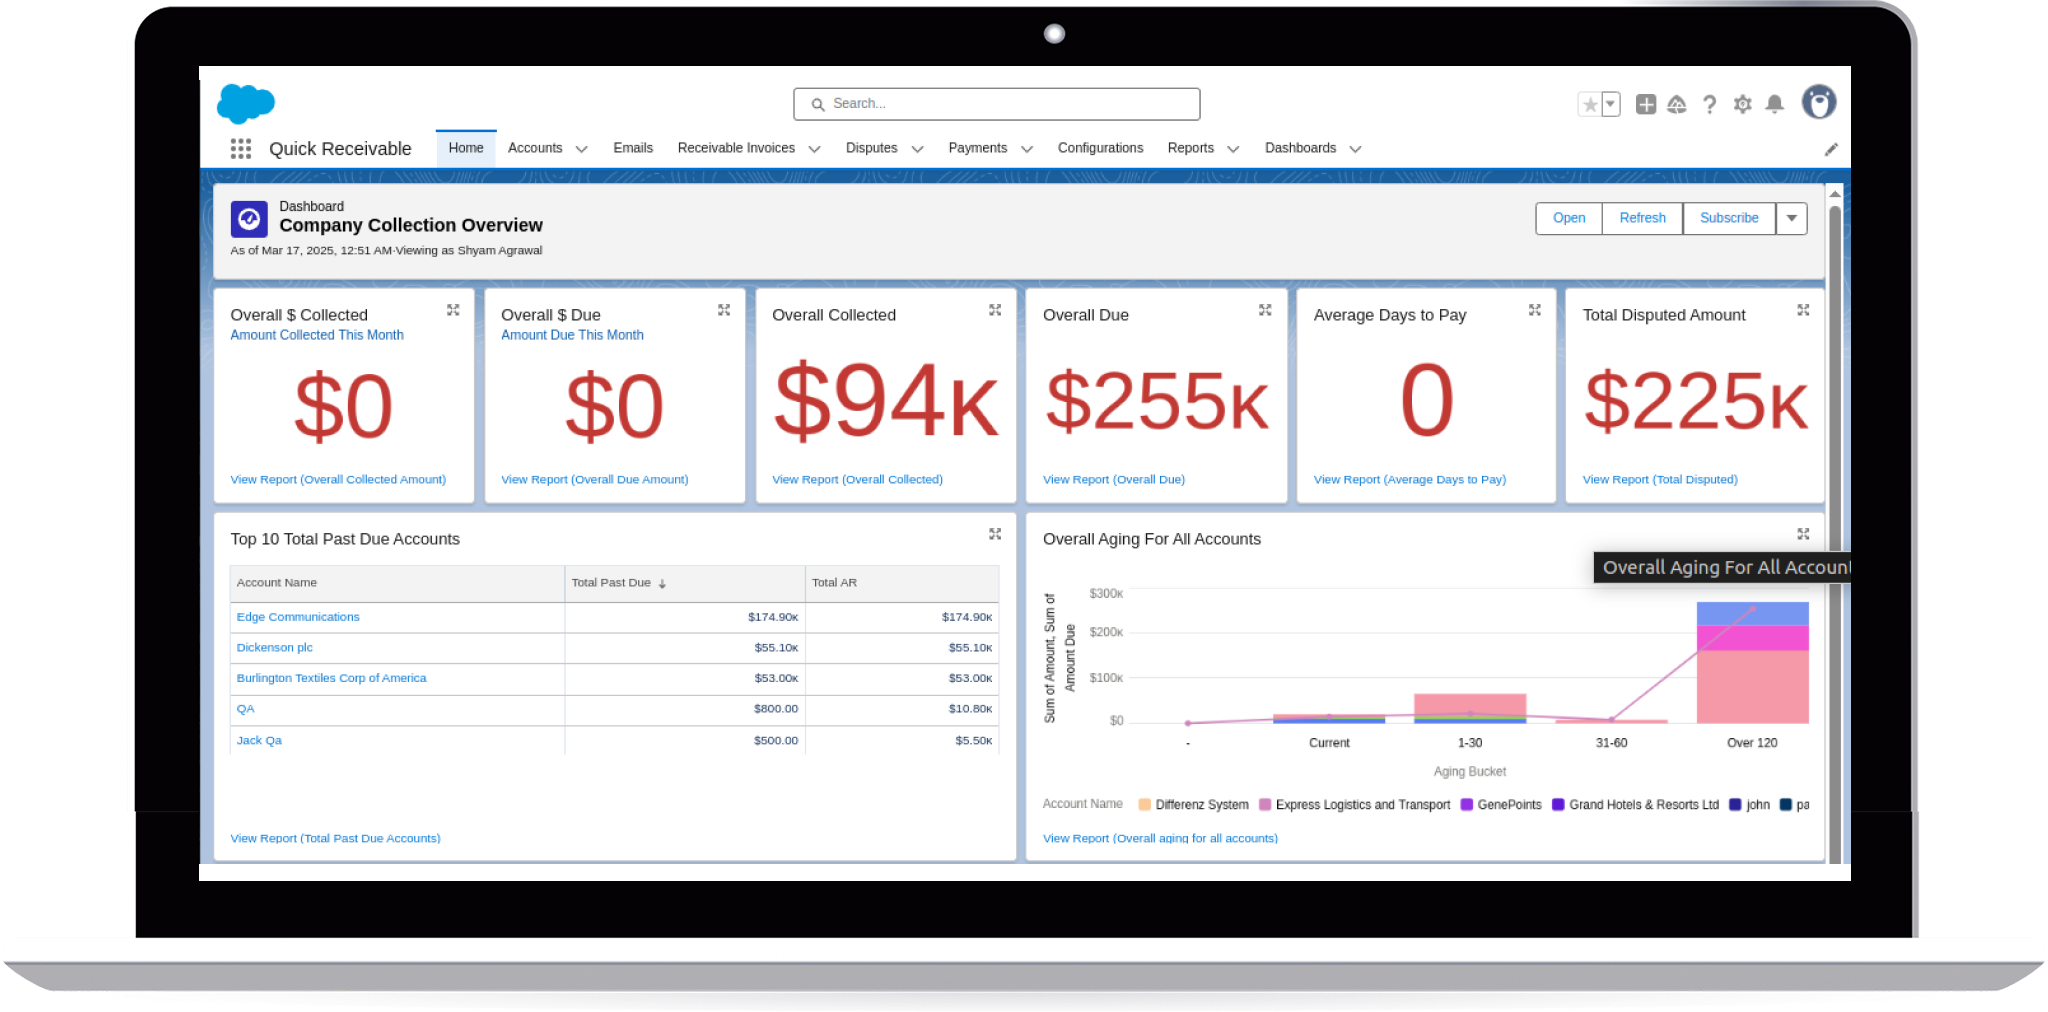
Task: Click the Refresh dashboard button
Action: 1641,218
